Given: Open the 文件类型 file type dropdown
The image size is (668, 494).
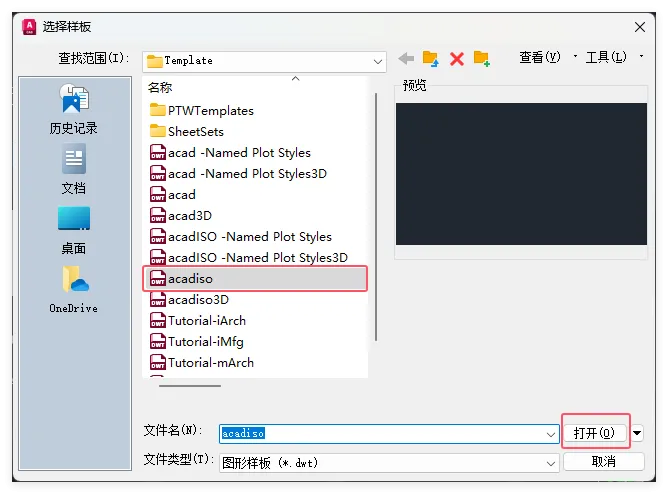Looking at the screenshot, I should click(550, 463).
